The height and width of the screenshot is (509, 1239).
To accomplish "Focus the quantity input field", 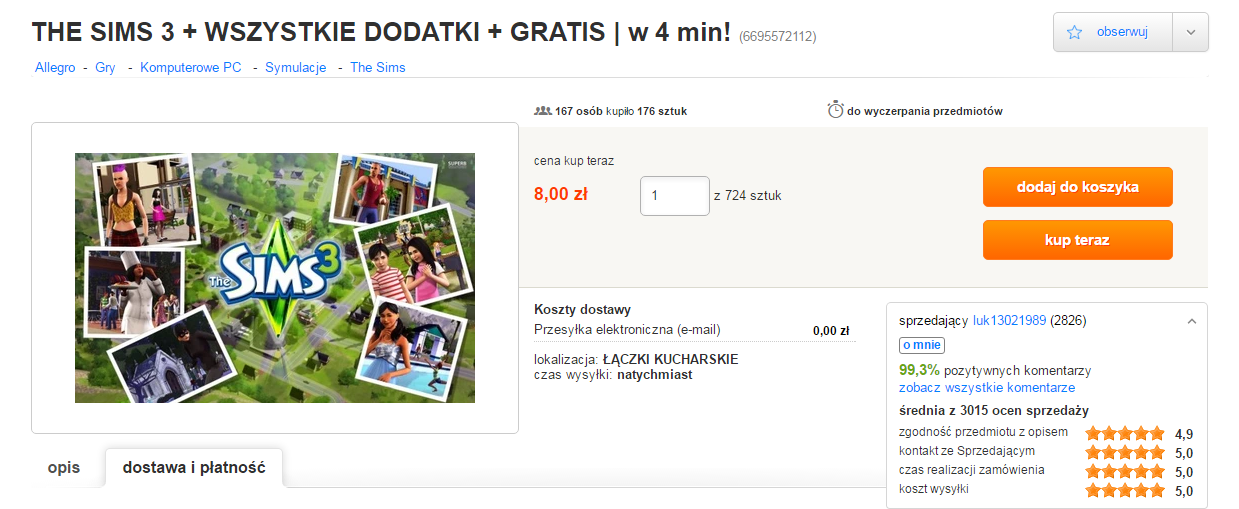I will [675, 195].
